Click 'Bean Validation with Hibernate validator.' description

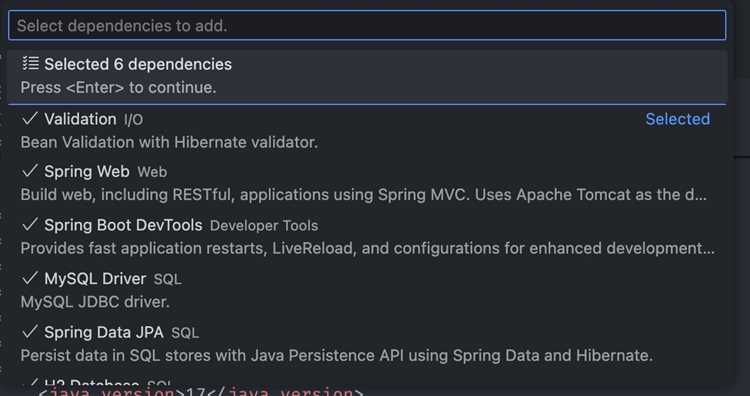pyautogui.click(x=169, y=142)
